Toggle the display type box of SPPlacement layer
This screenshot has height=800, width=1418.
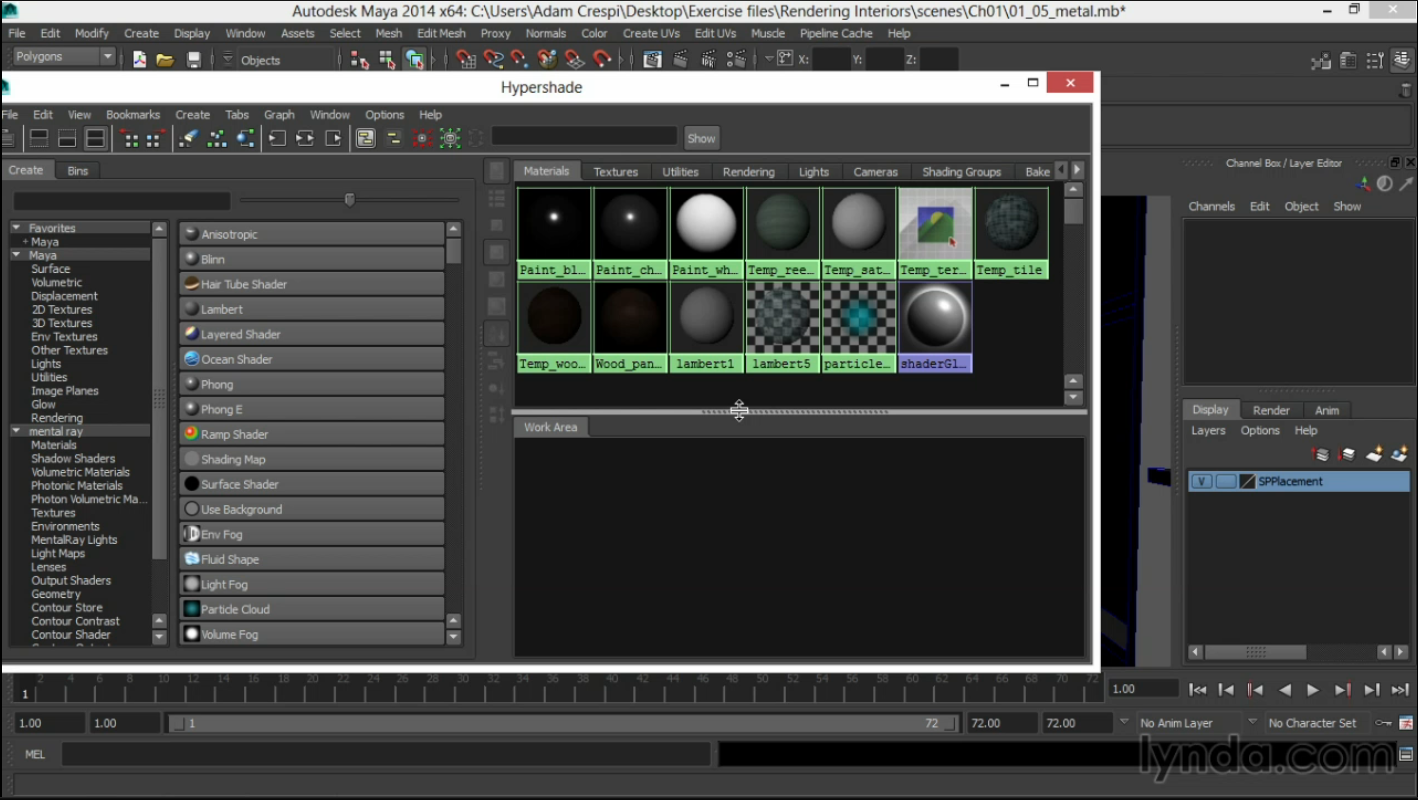[x=1225, y=481]
